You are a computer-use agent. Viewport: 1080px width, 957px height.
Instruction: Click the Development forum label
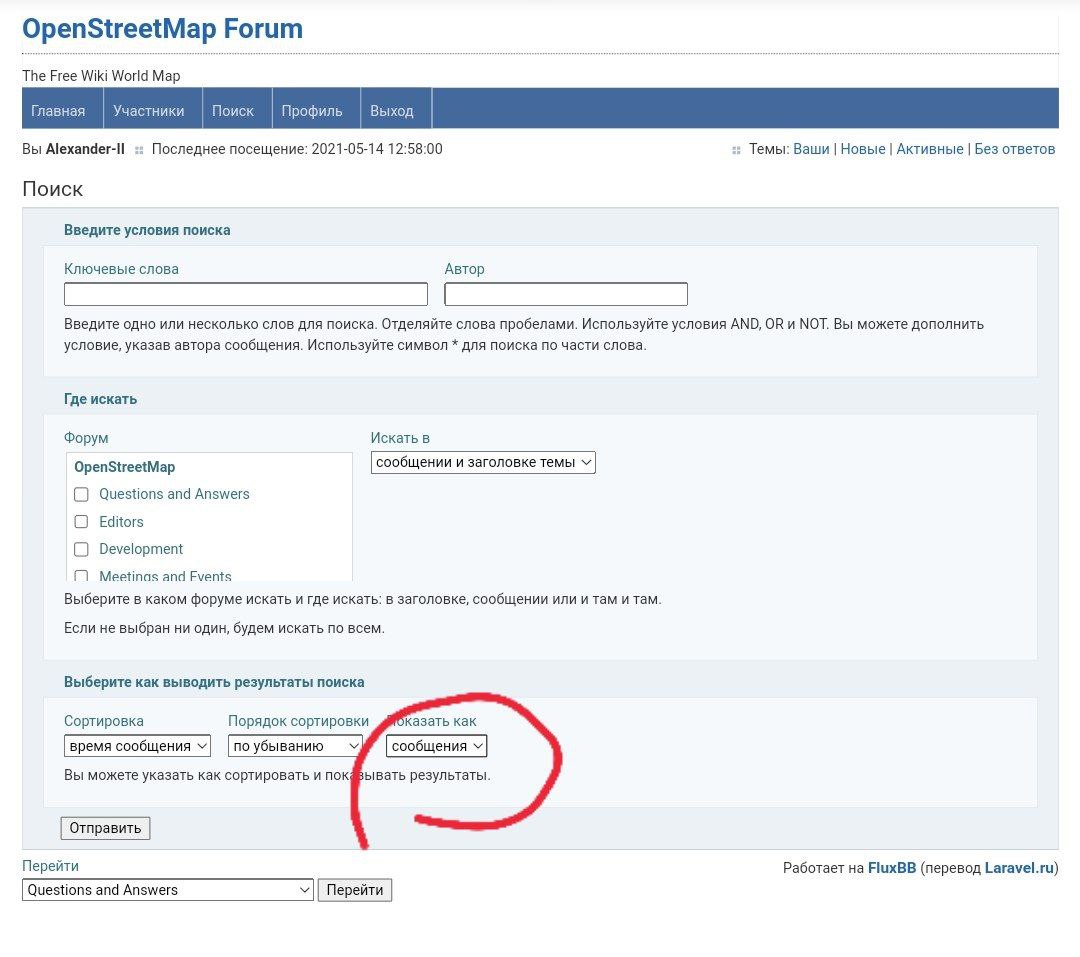click(141, 549)
